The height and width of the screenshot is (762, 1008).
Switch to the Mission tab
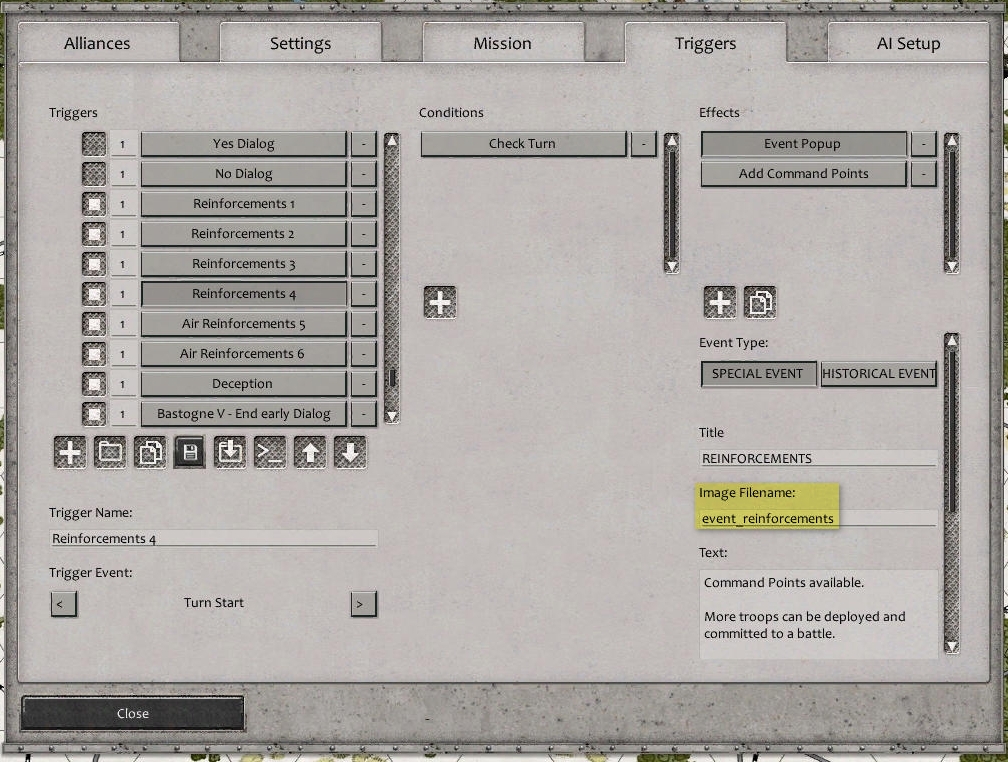coord(503,43)
